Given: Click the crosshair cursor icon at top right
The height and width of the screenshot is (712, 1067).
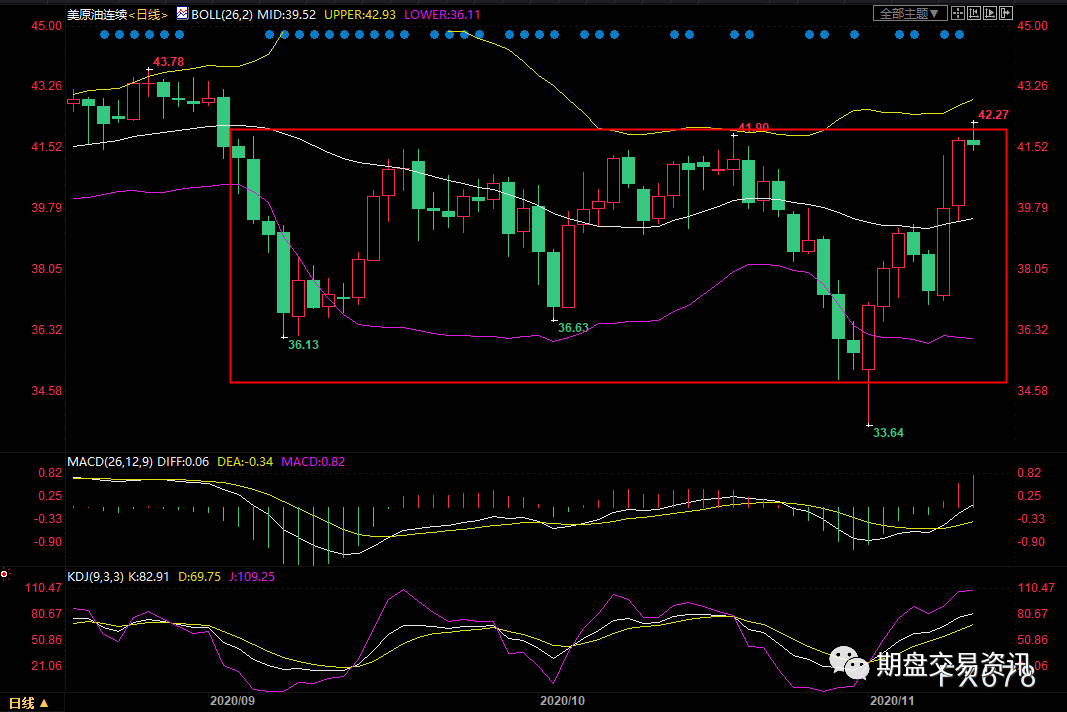Looking at the screenshot, I should click(x=958, y=13).
